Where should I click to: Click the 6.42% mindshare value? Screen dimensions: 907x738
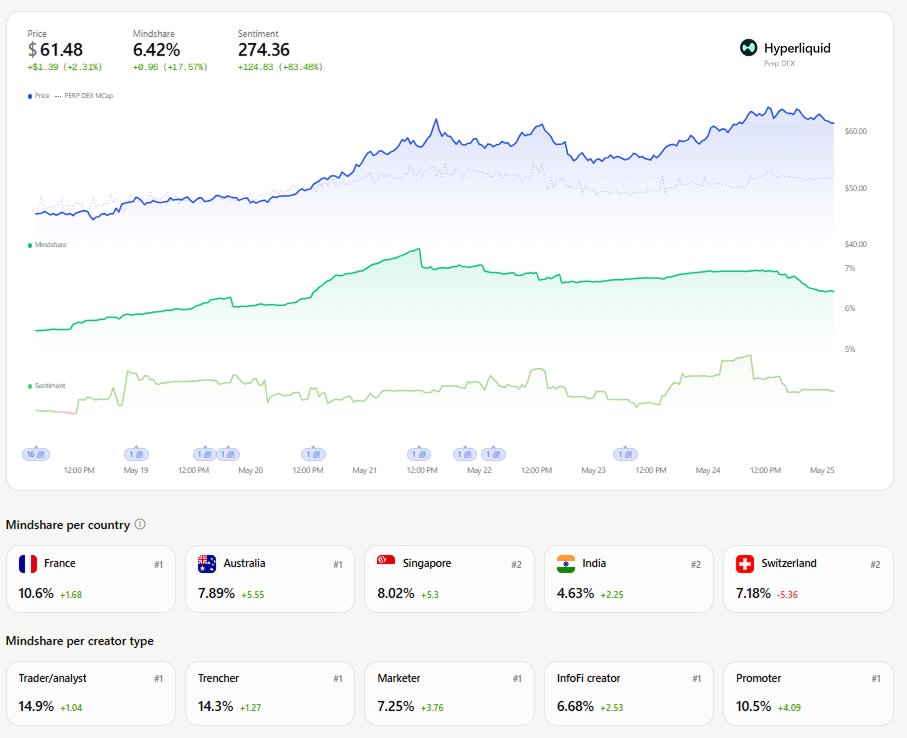tap(156, 50)
